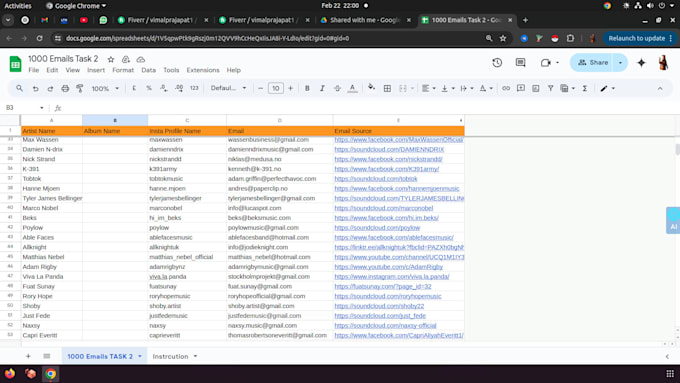Open the Data menu
The width and height of the screenshot is (680, 383).
tap(148, 70)
